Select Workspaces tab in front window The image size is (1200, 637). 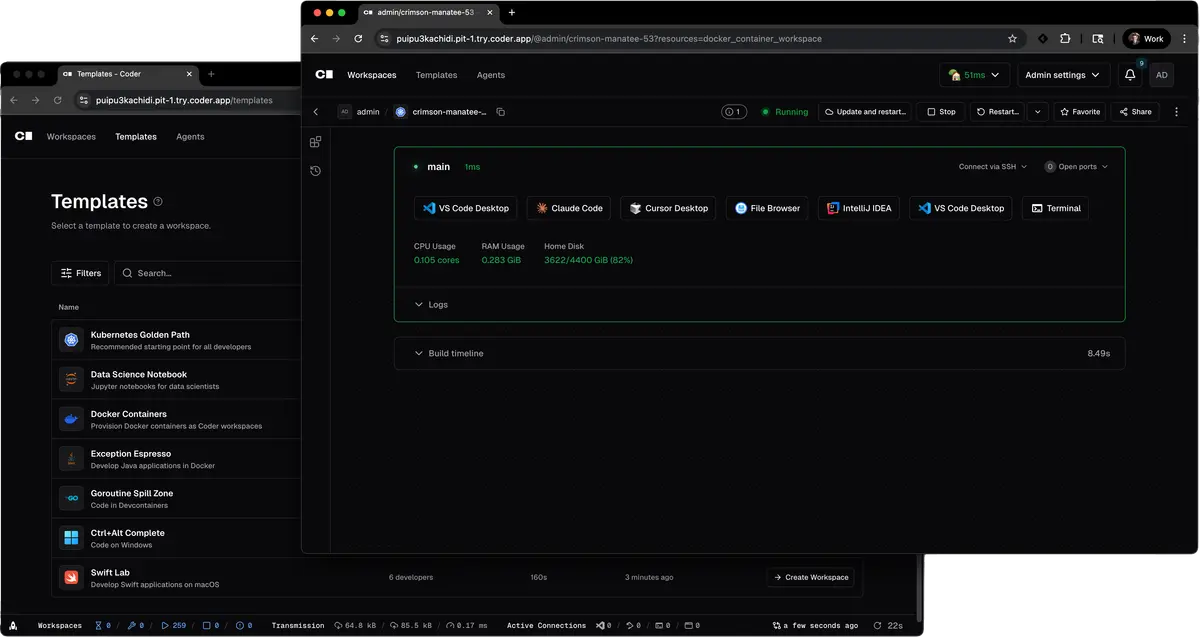pyautogui.click(x=372, y=75)
